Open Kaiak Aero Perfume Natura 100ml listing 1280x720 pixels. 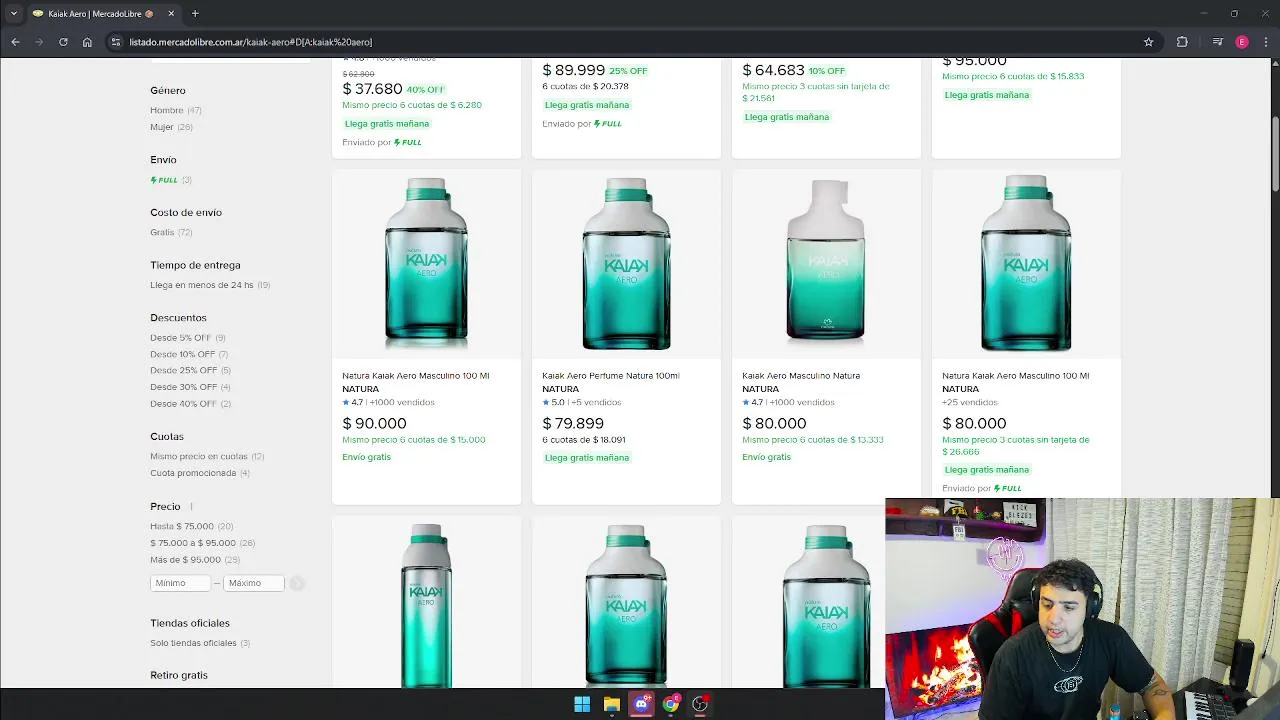(611, 376)
